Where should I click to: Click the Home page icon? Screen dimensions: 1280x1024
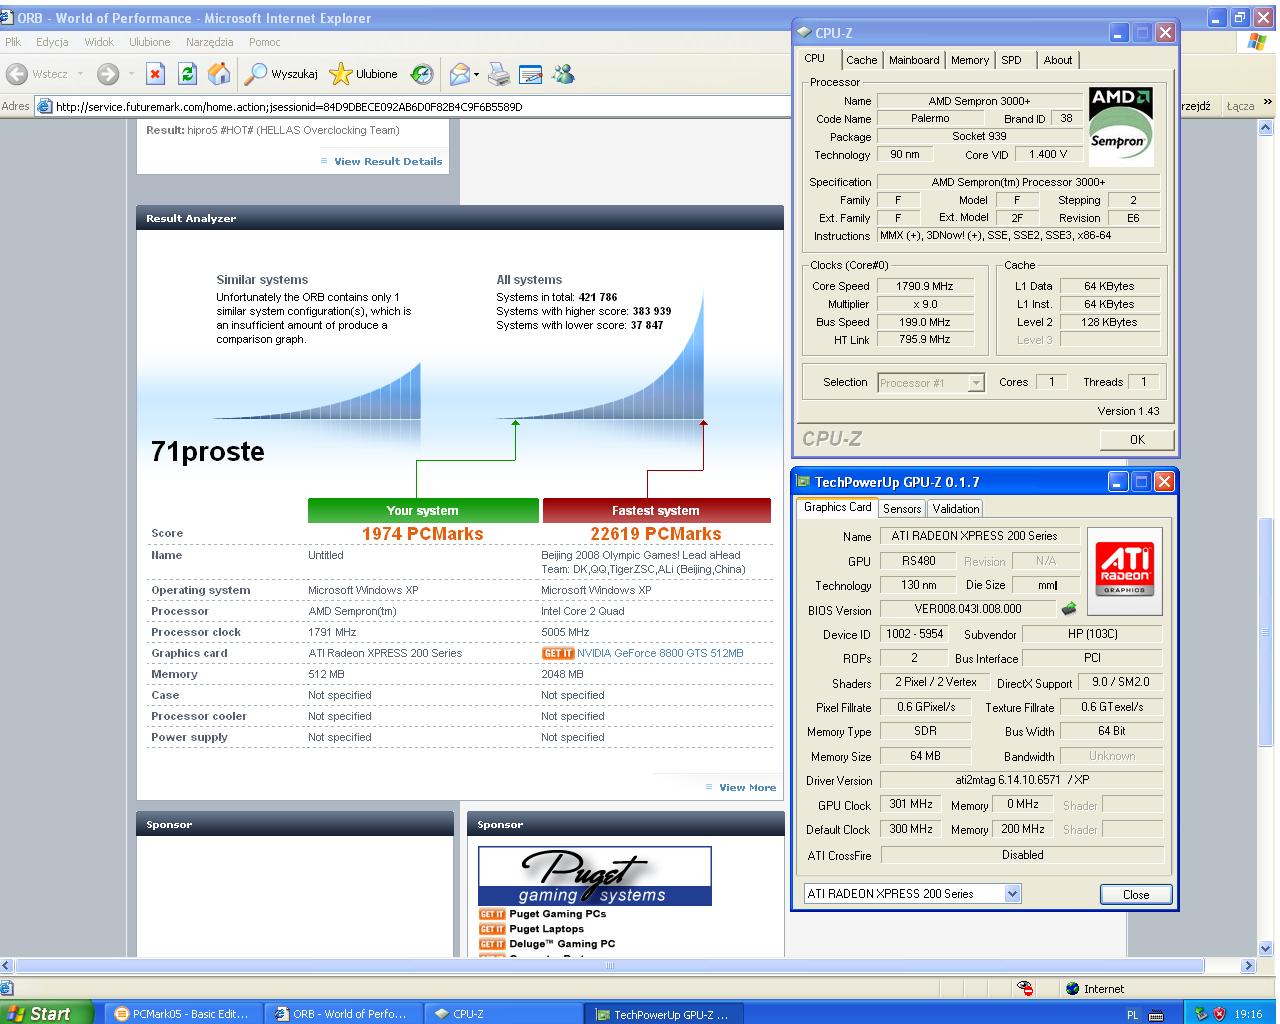tap(219, 74)
